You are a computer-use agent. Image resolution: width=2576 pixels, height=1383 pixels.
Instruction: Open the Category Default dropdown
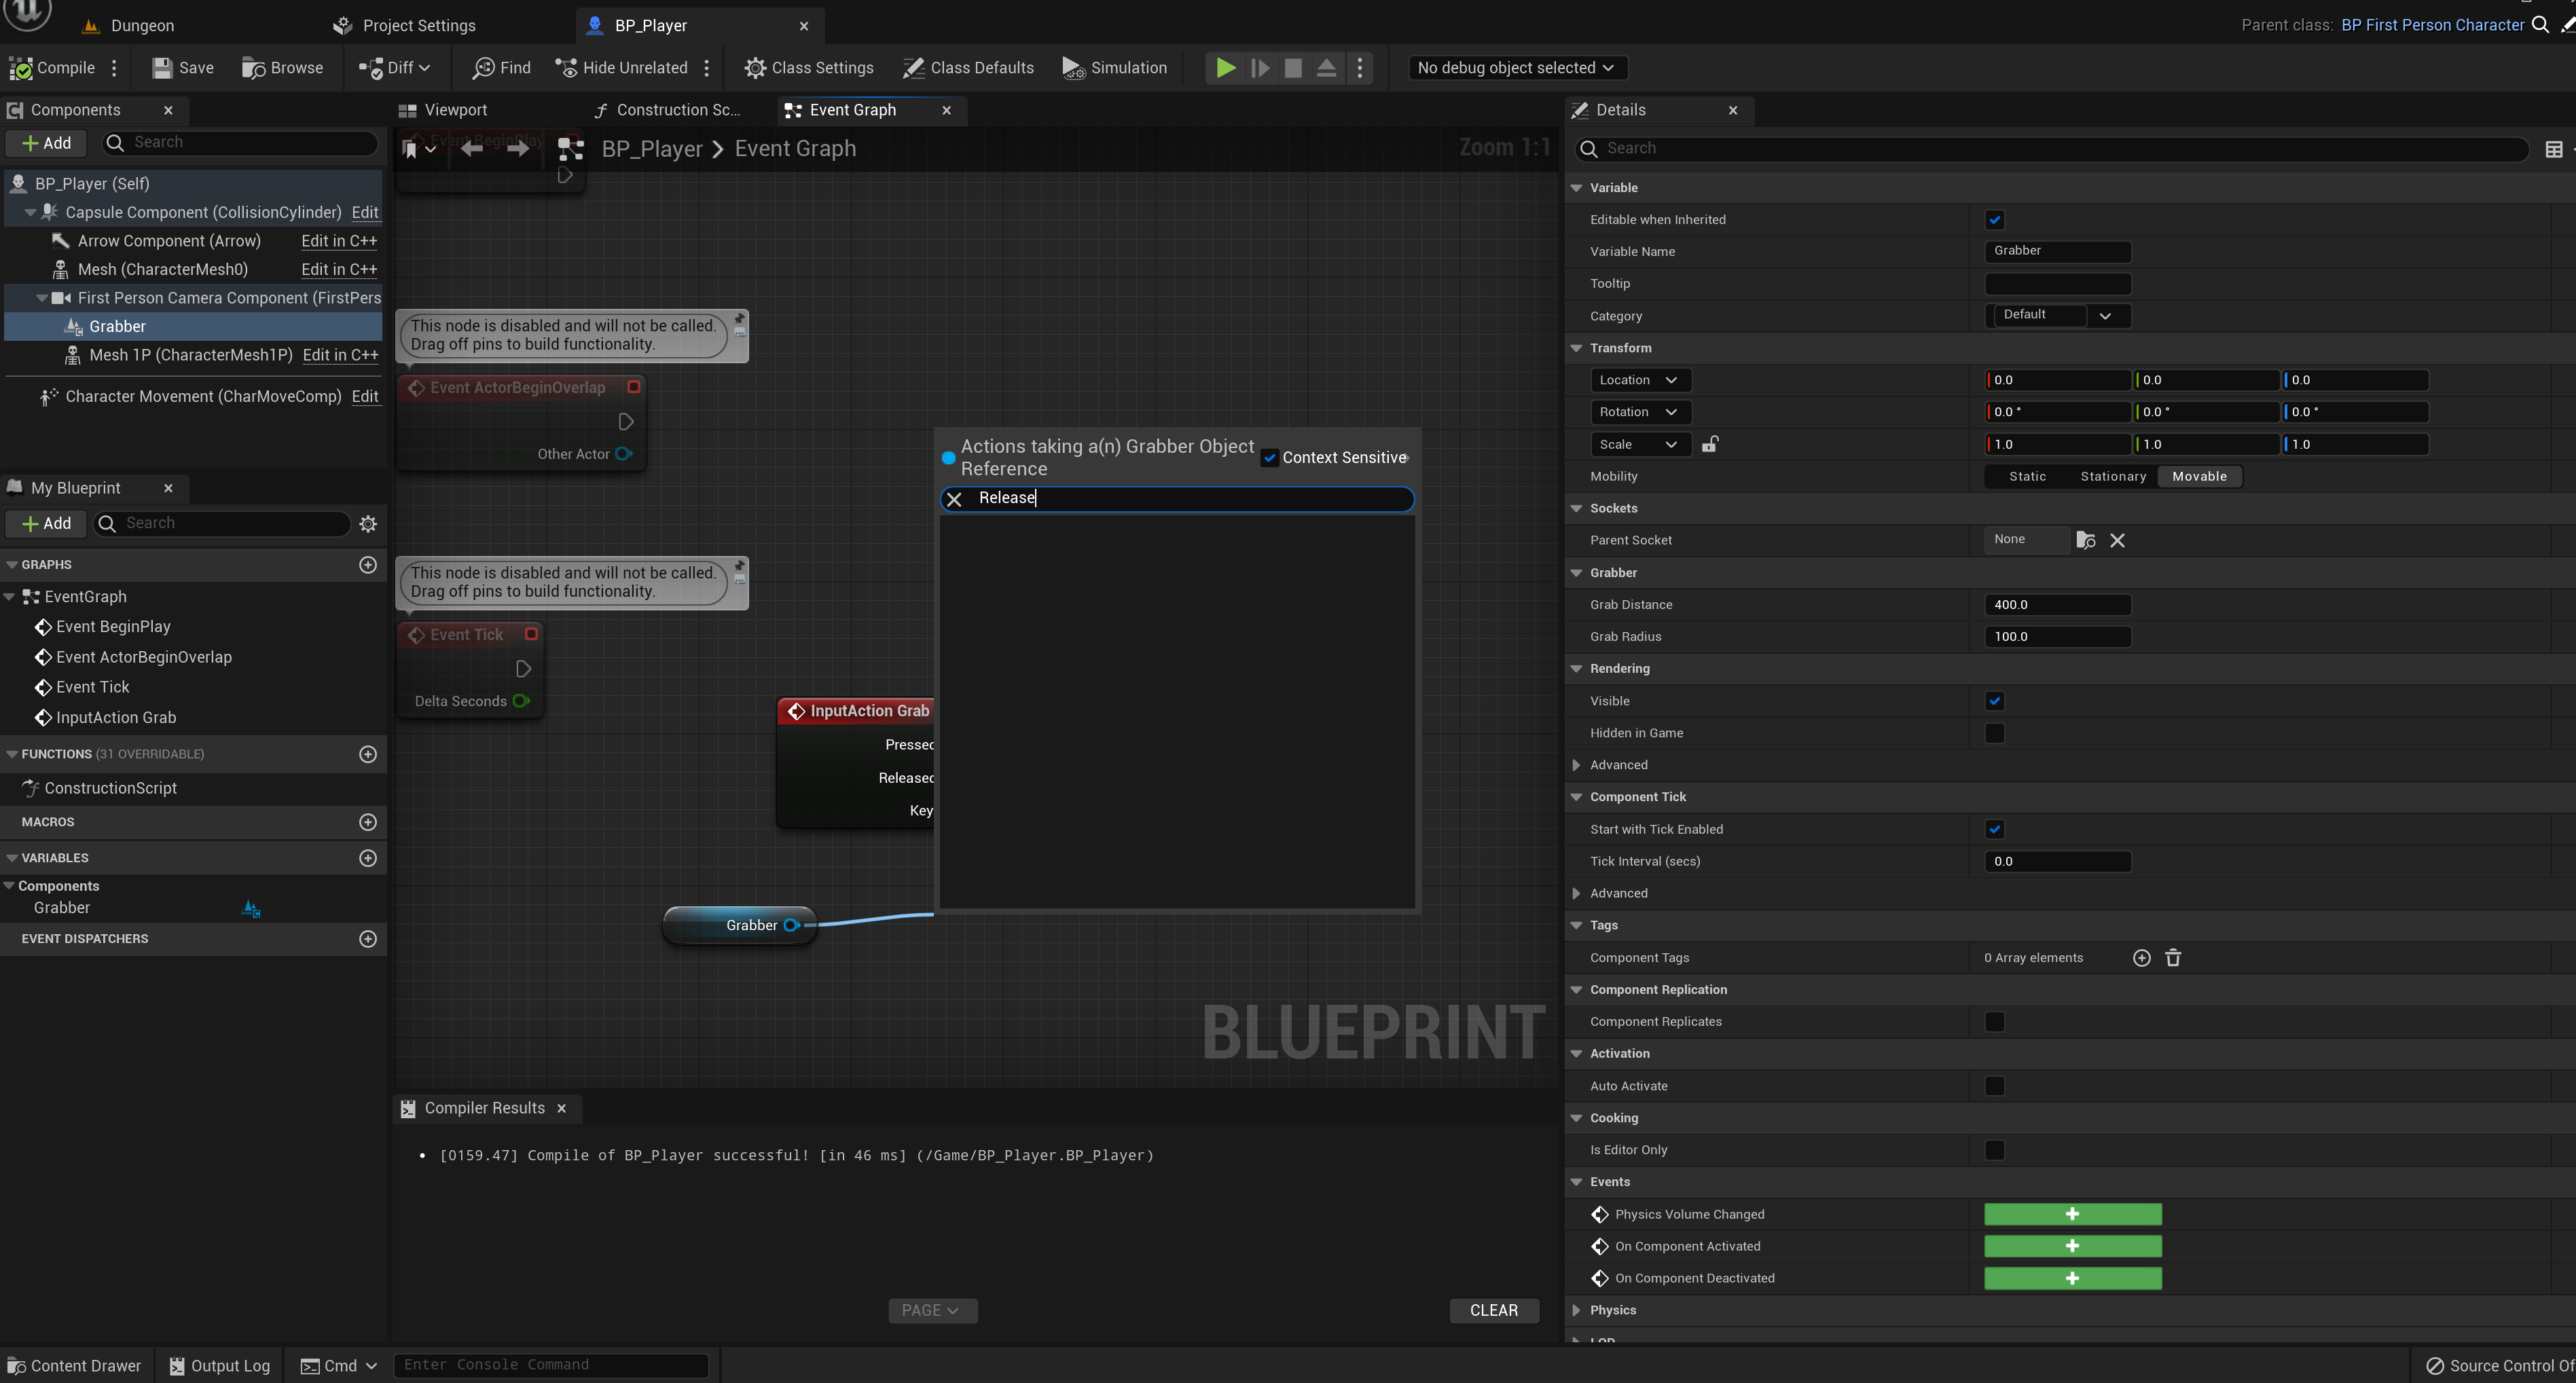(2104, 316)
